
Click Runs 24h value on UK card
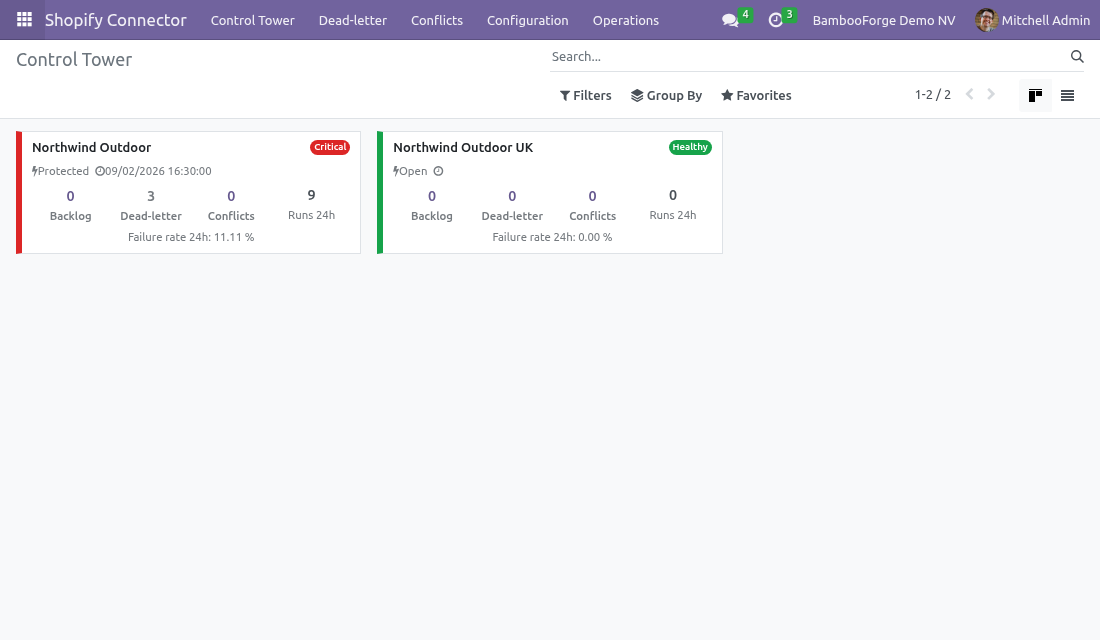coord(673,195)
